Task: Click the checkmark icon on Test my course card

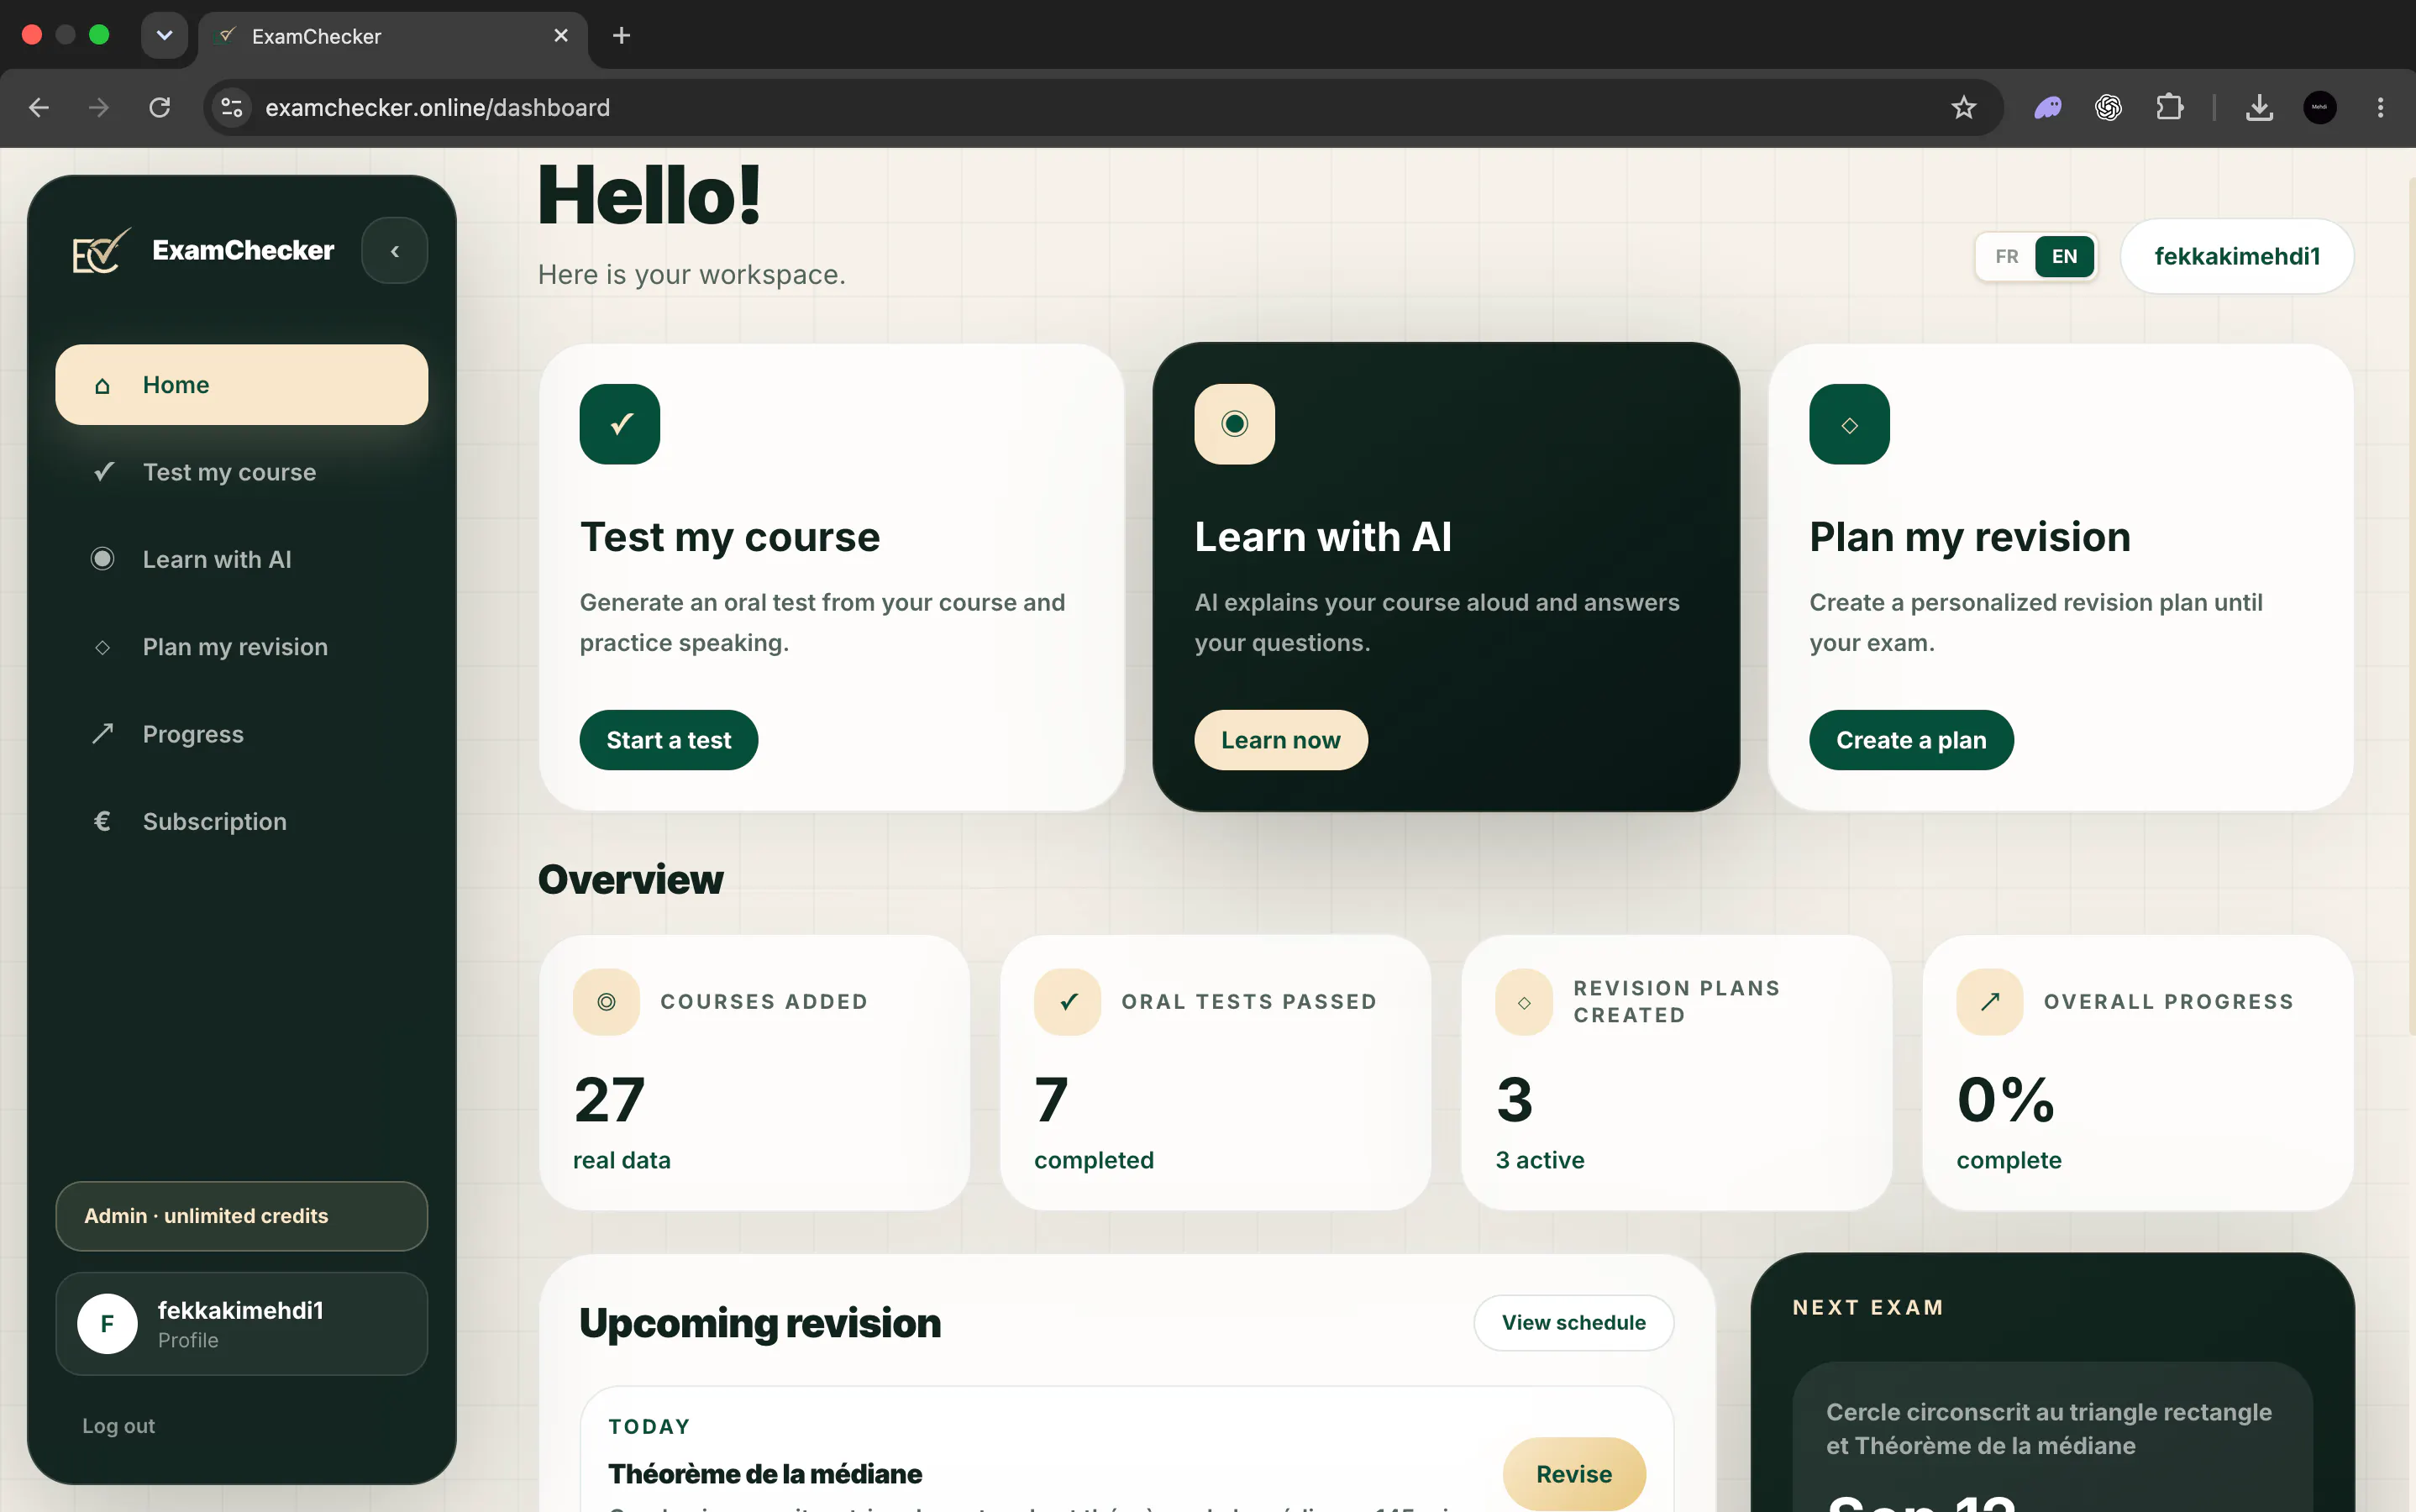Action: [620, 424]
